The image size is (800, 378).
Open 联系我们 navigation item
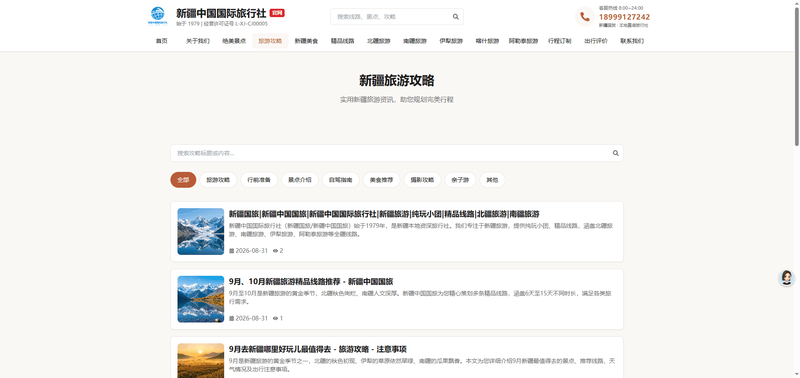pos(632,41)
